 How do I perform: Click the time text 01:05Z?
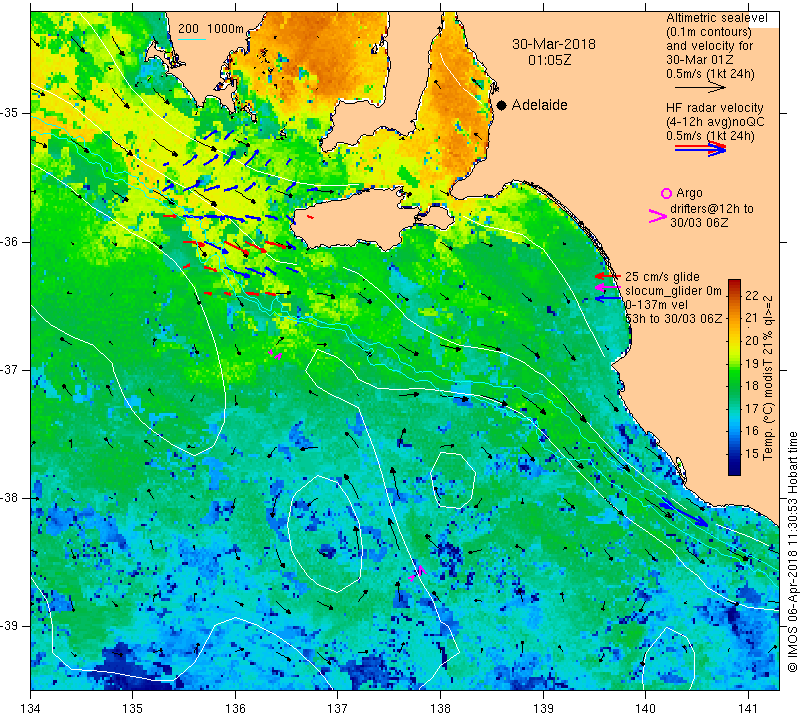tap(549, 60)
